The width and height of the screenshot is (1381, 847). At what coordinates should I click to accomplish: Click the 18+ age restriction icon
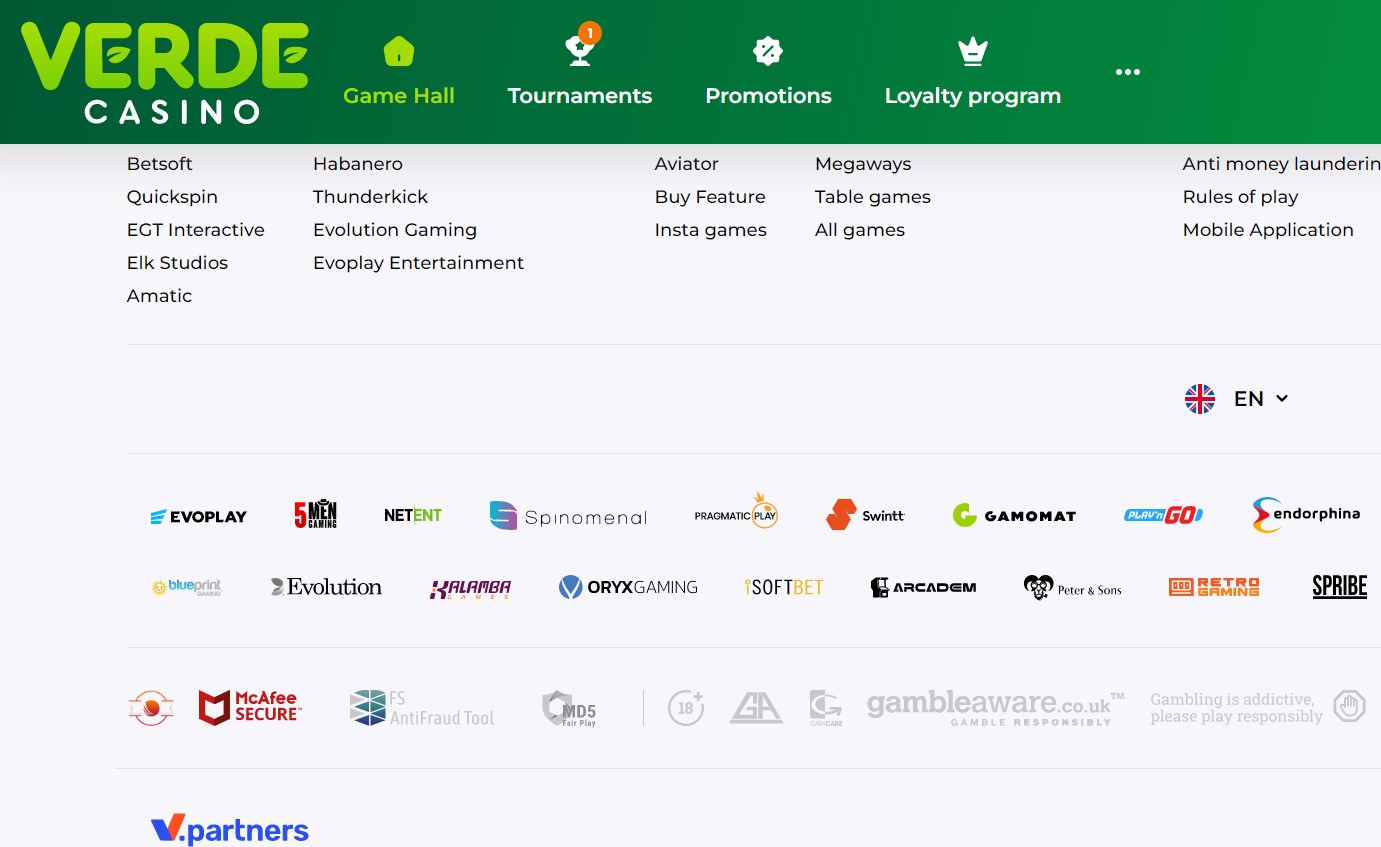pos(686,708)
